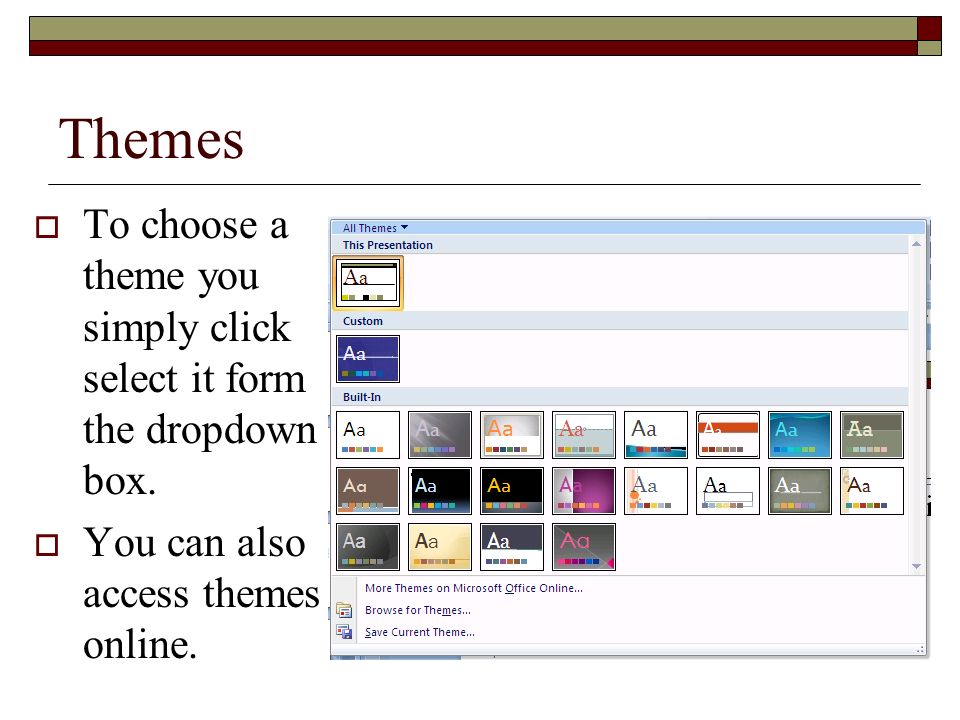960x720 pixels.
Task: Select the black theme with white Aa
Action: (x=440, y=491)
